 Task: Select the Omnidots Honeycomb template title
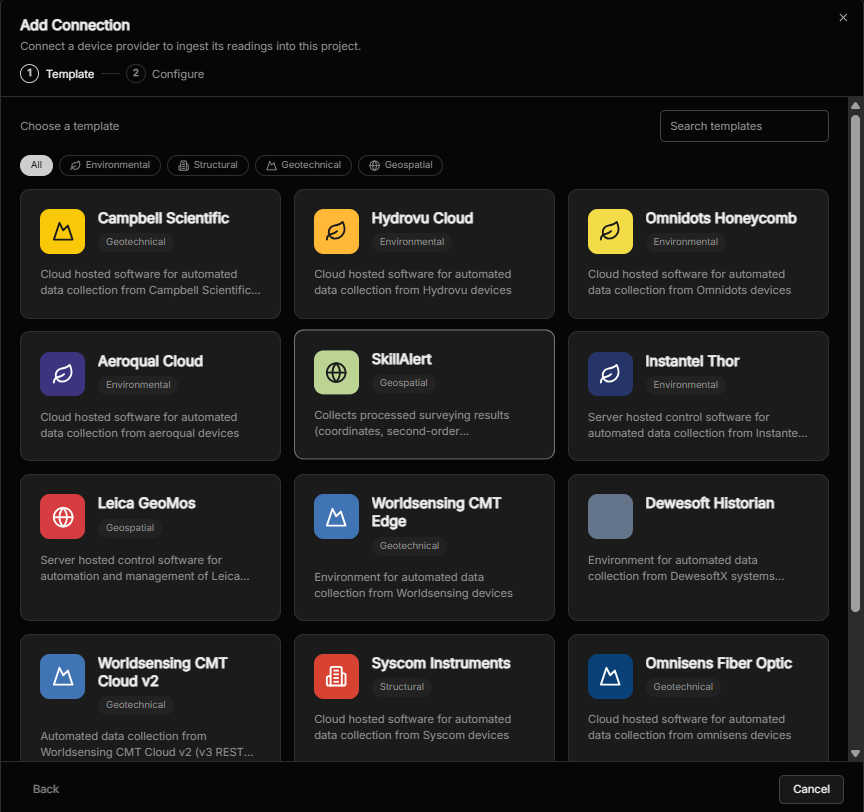pos(721,218)
